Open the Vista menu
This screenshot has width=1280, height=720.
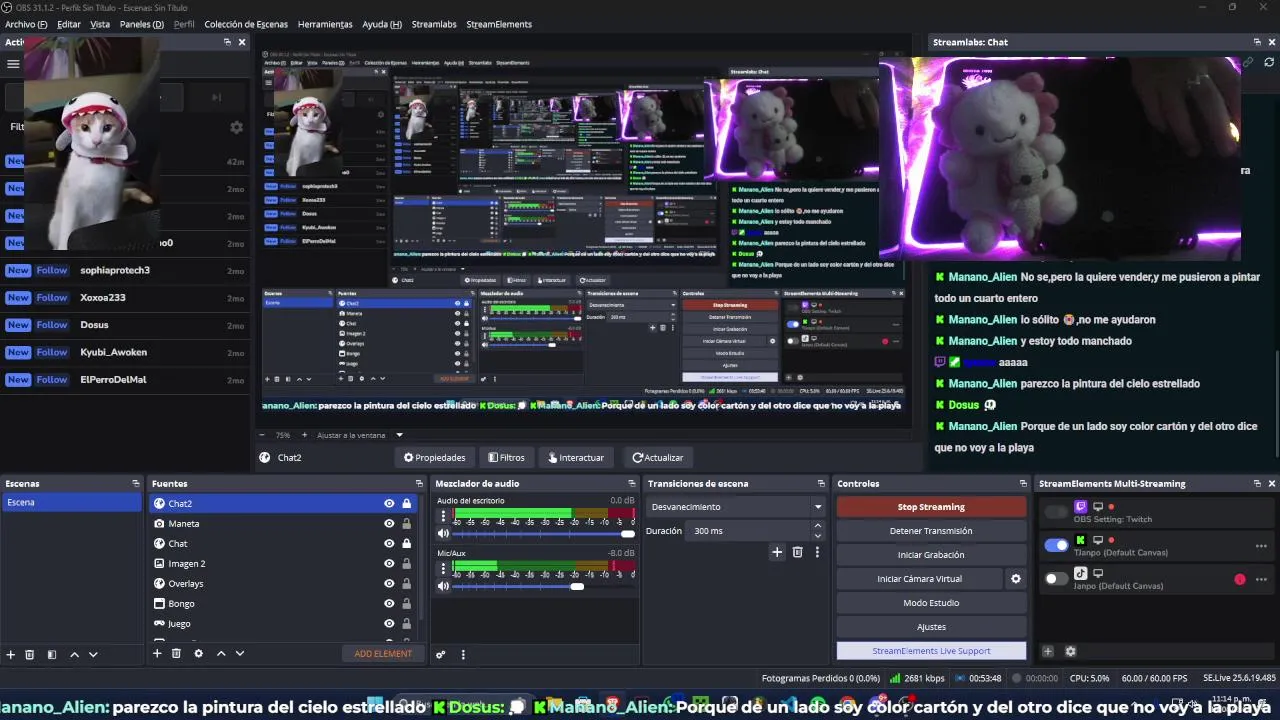[100, 24]
